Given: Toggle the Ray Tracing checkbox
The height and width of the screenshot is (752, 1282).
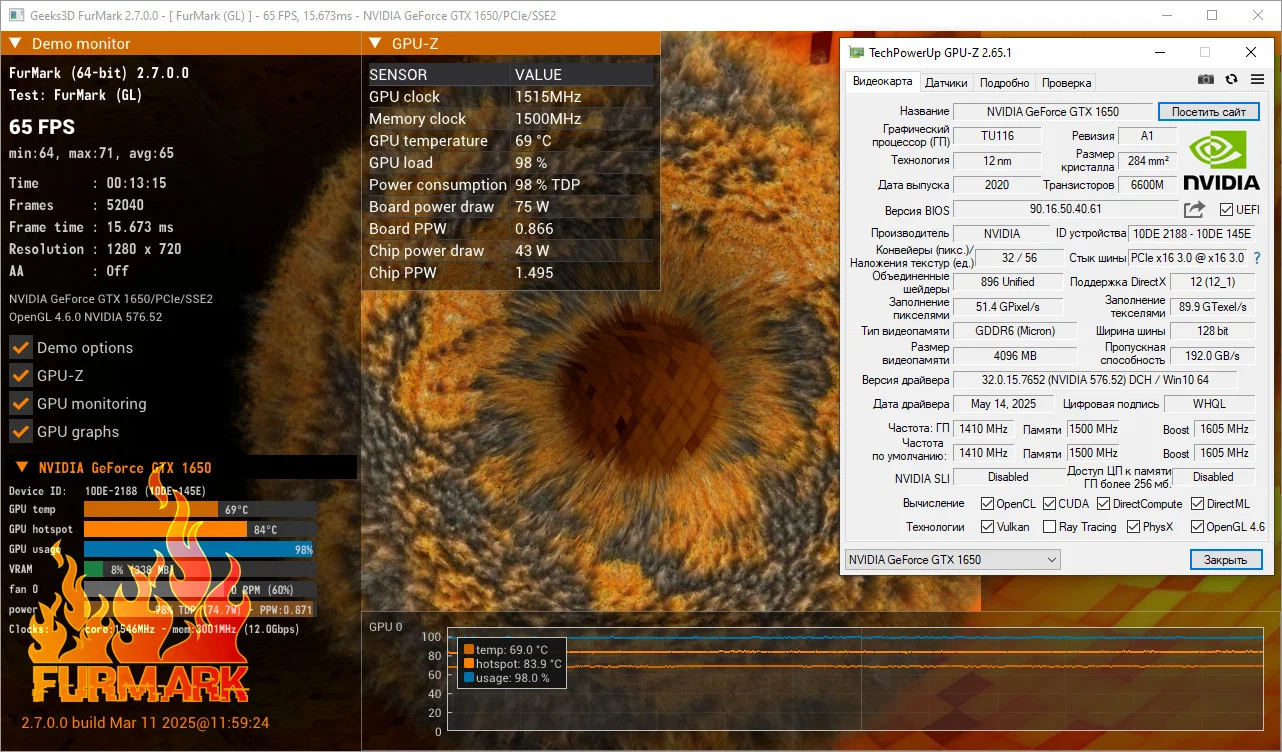Looking at the screenshot, I should pyautogui.click(x=1050, y=527).
